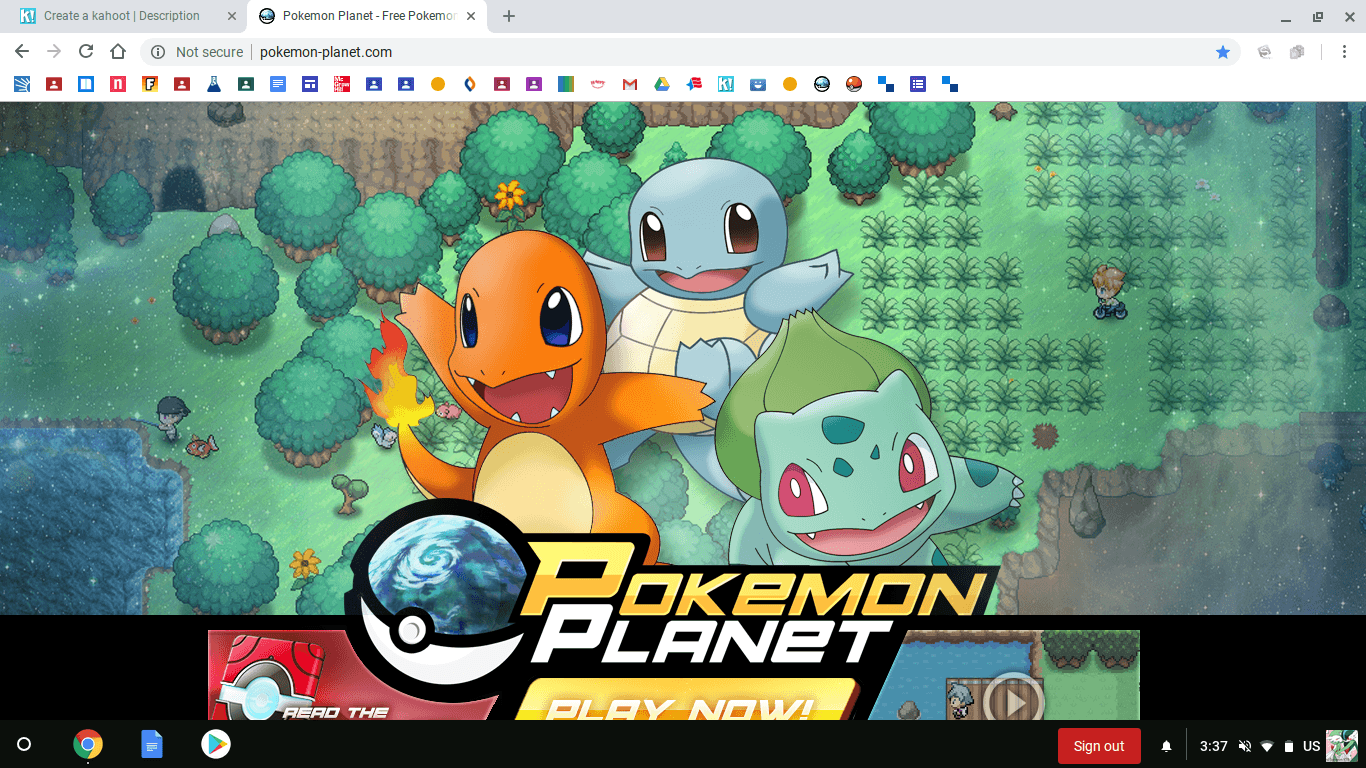Click the first extension icon beside the bookmark star
The width and height of the screenshot is (1366, 768).
coord(1264,52)
